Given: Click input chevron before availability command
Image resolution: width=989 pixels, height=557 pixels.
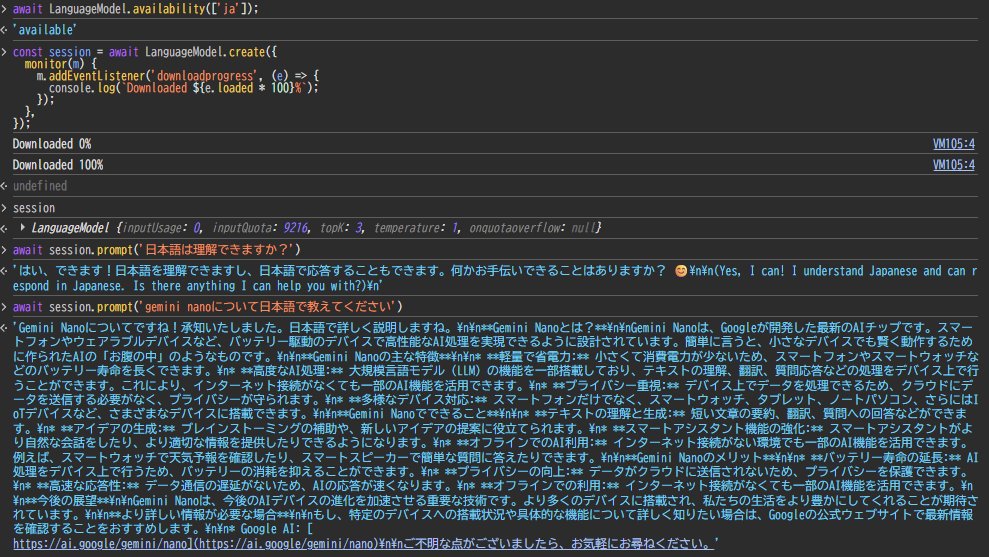Looking at the screenshot, I should [x=4, y=9].
